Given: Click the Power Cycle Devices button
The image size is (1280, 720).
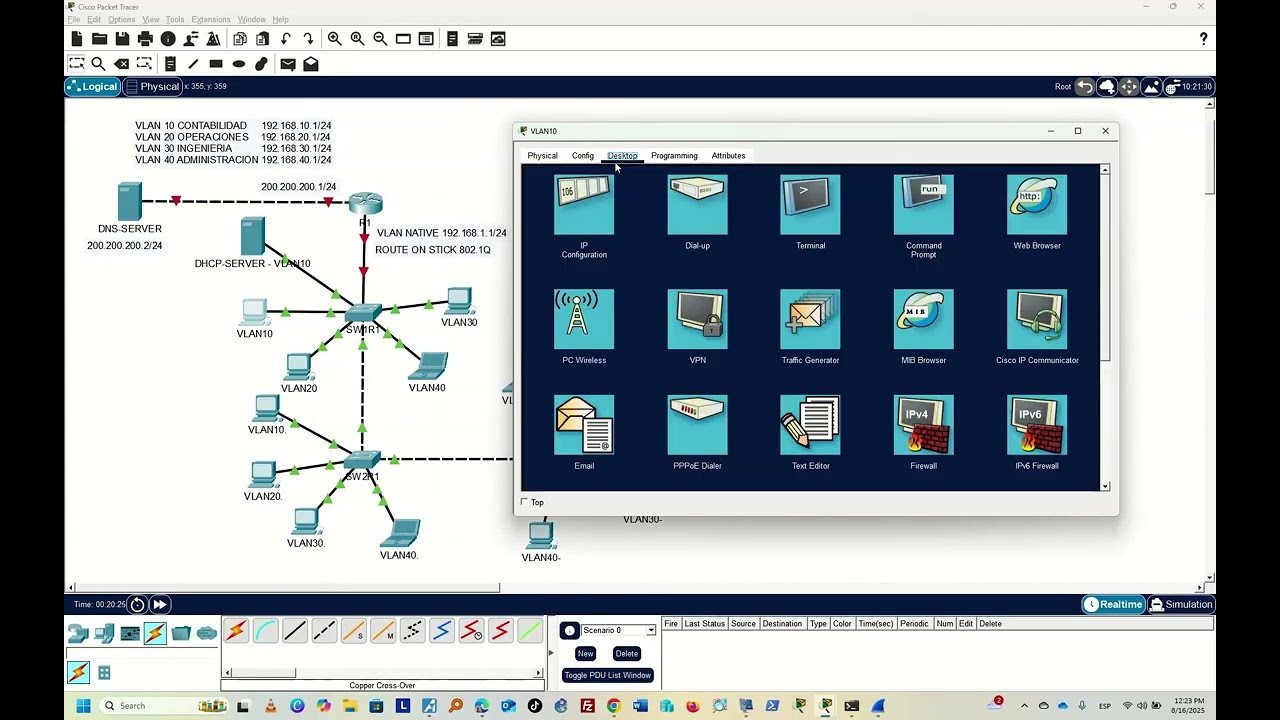Looking at the screenshot, I should coord(138,604).
